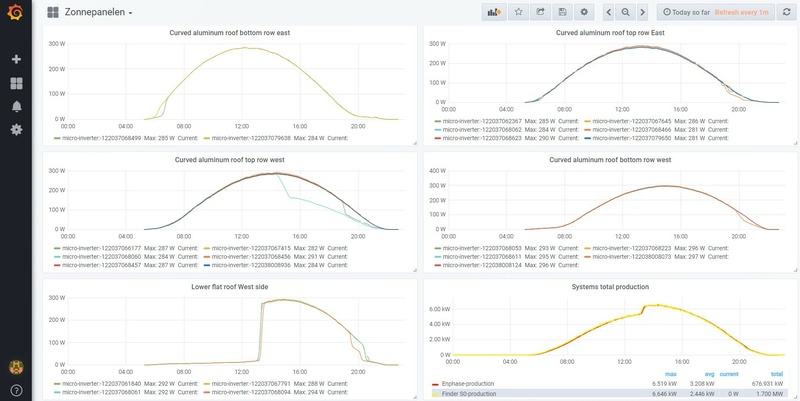This screenshot has width=800, height=401.
Task: Sort total production legend by avg column
Action: coord(709,374)
